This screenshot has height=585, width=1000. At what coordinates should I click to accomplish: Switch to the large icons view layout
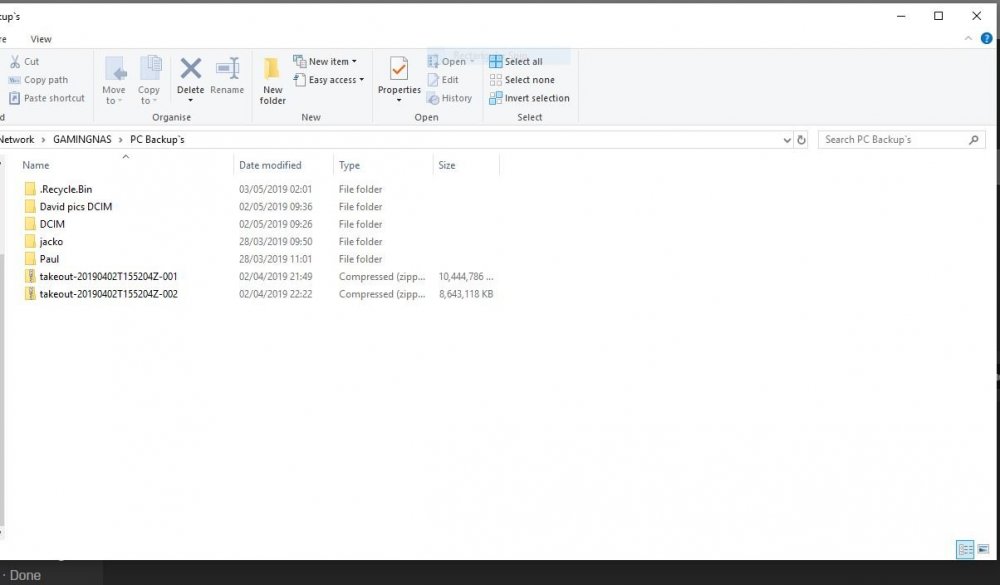point(983,549)
